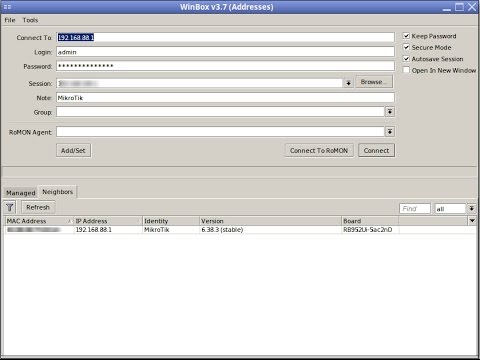The width and height of the screenshot is (480, 360).
Task: Focus the Login input field
Action: pyautogui.click(x=225, y=52)
